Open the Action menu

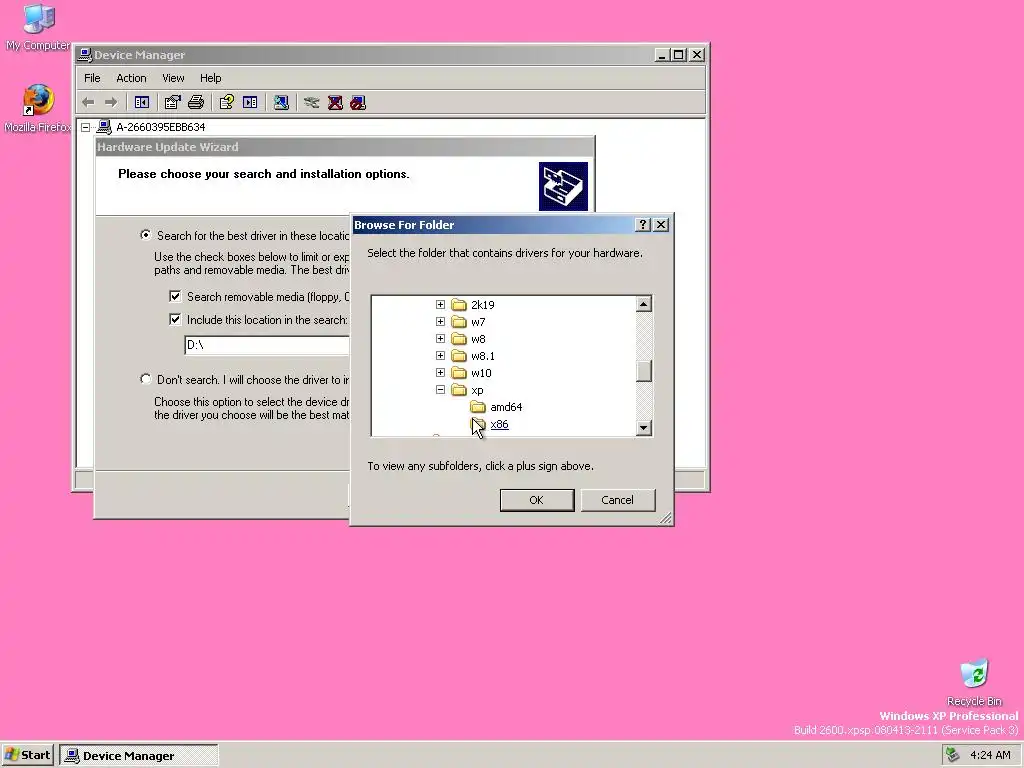pyautogui.click(x=131, y=78)
